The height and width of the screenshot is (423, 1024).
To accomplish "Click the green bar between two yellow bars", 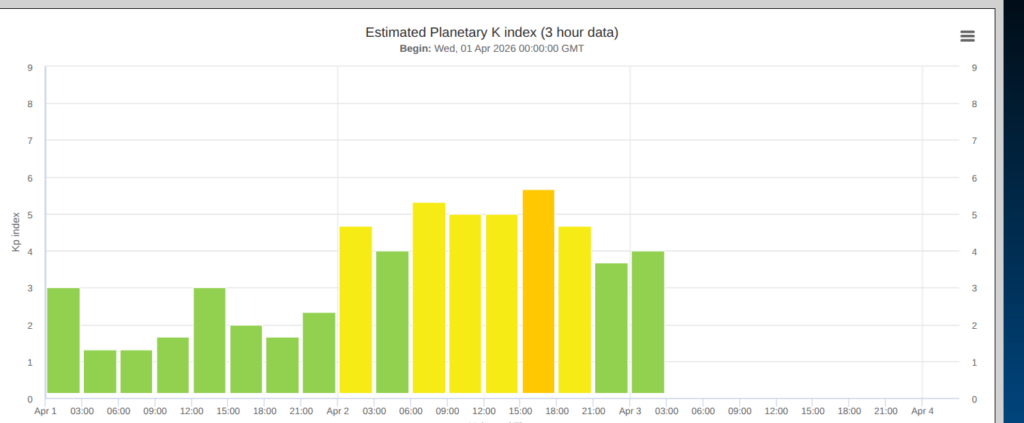I will (x=392, y=322).
